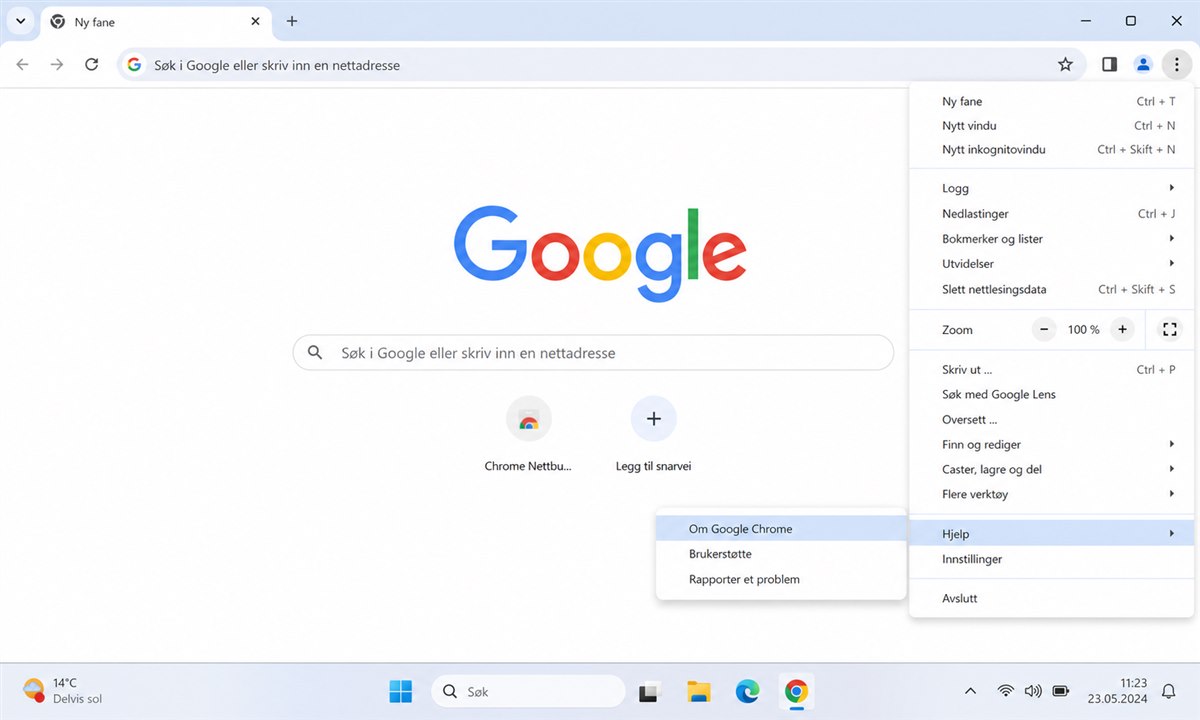The height and width of the screenshot is (720, 1200).
Task: Select Om Google Chrome
Action: click(781, 529)
